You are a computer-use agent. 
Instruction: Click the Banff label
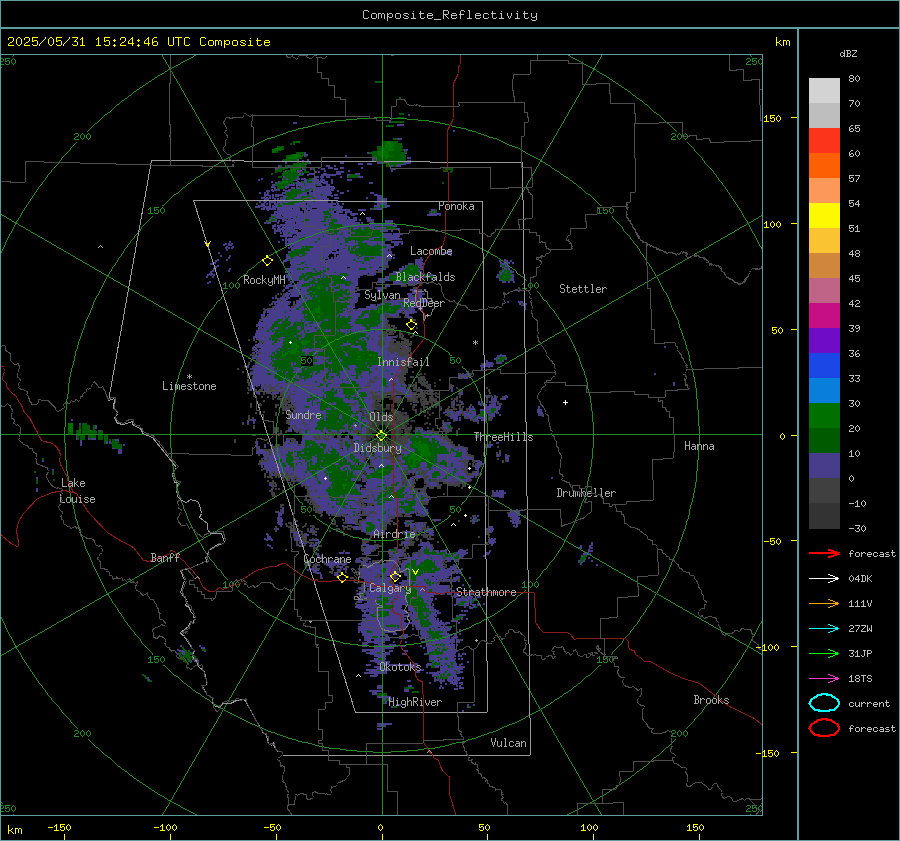(165, 557)
